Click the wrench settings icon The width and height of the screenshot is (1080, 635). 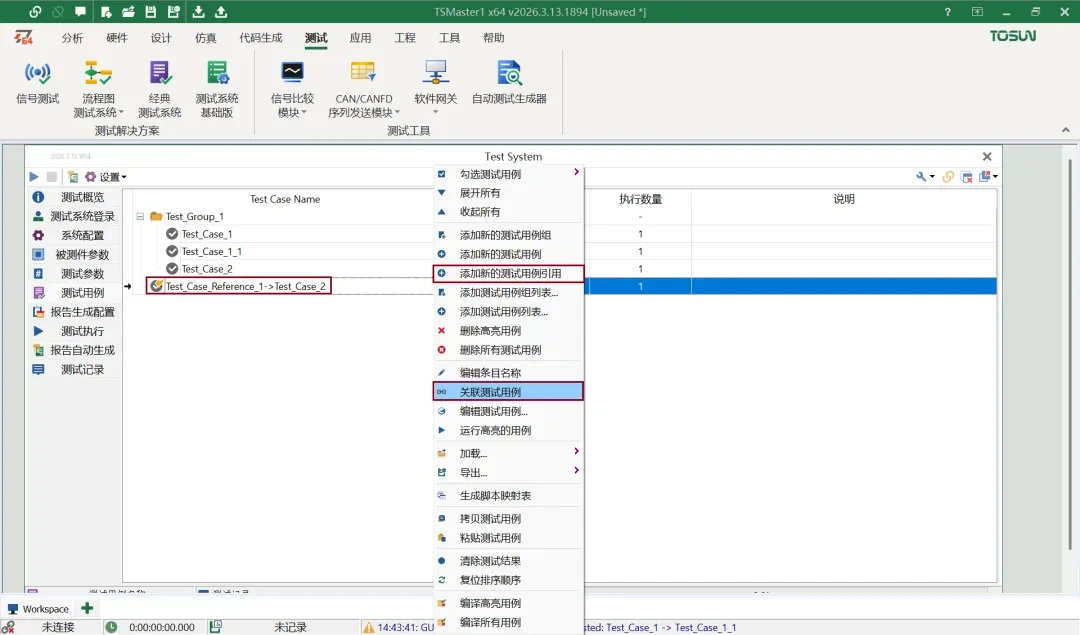tap(922, 176)
